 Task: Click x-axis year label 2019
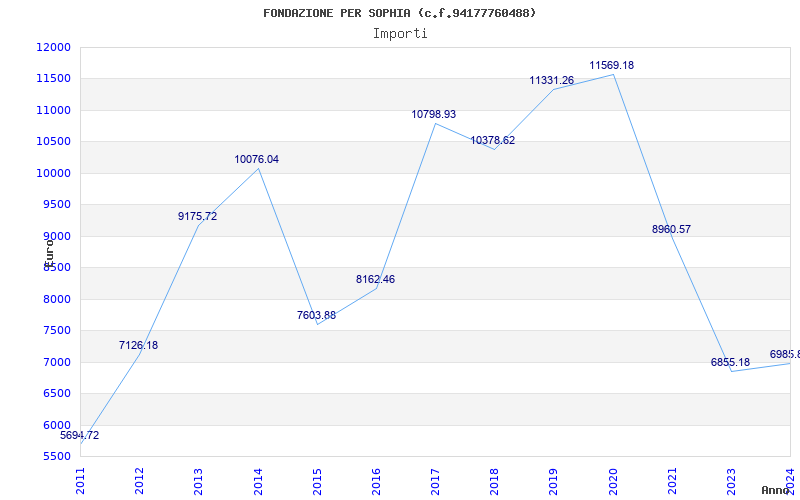pos(554,481)
